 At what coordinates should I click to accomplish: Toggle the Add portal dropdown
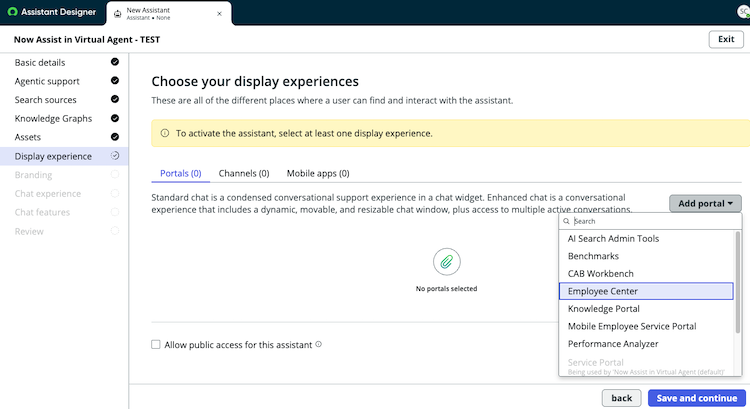705,203
